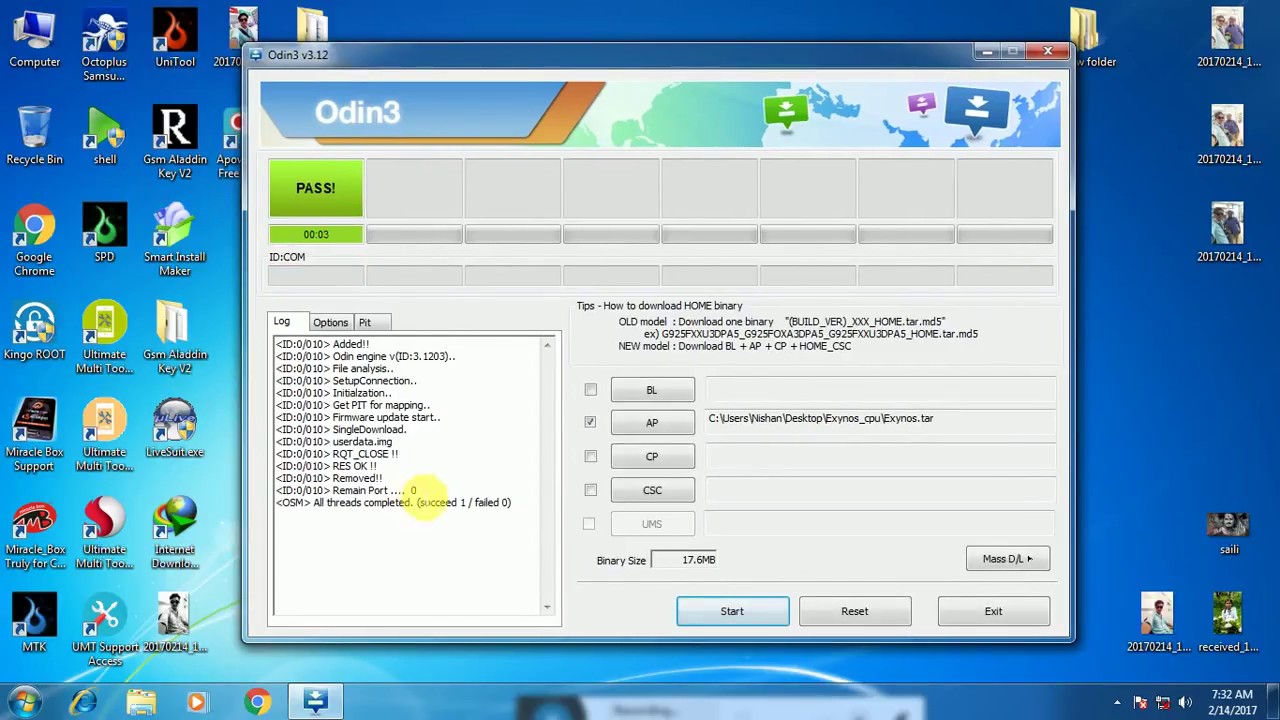
Task: Click the log line 'Firmware update start..'
Action: pos(358,417)
